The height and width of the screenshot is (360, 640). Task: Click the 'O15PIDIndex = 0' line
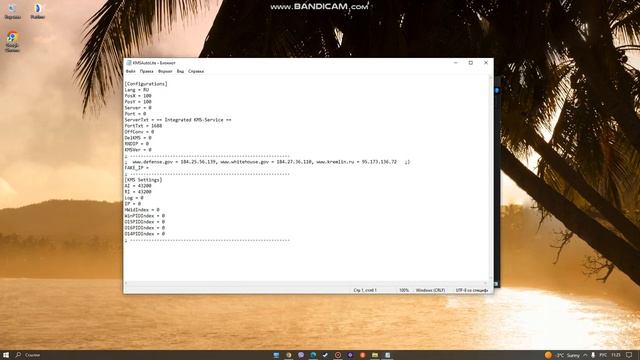pyautogui.click(x=144, y=222)
